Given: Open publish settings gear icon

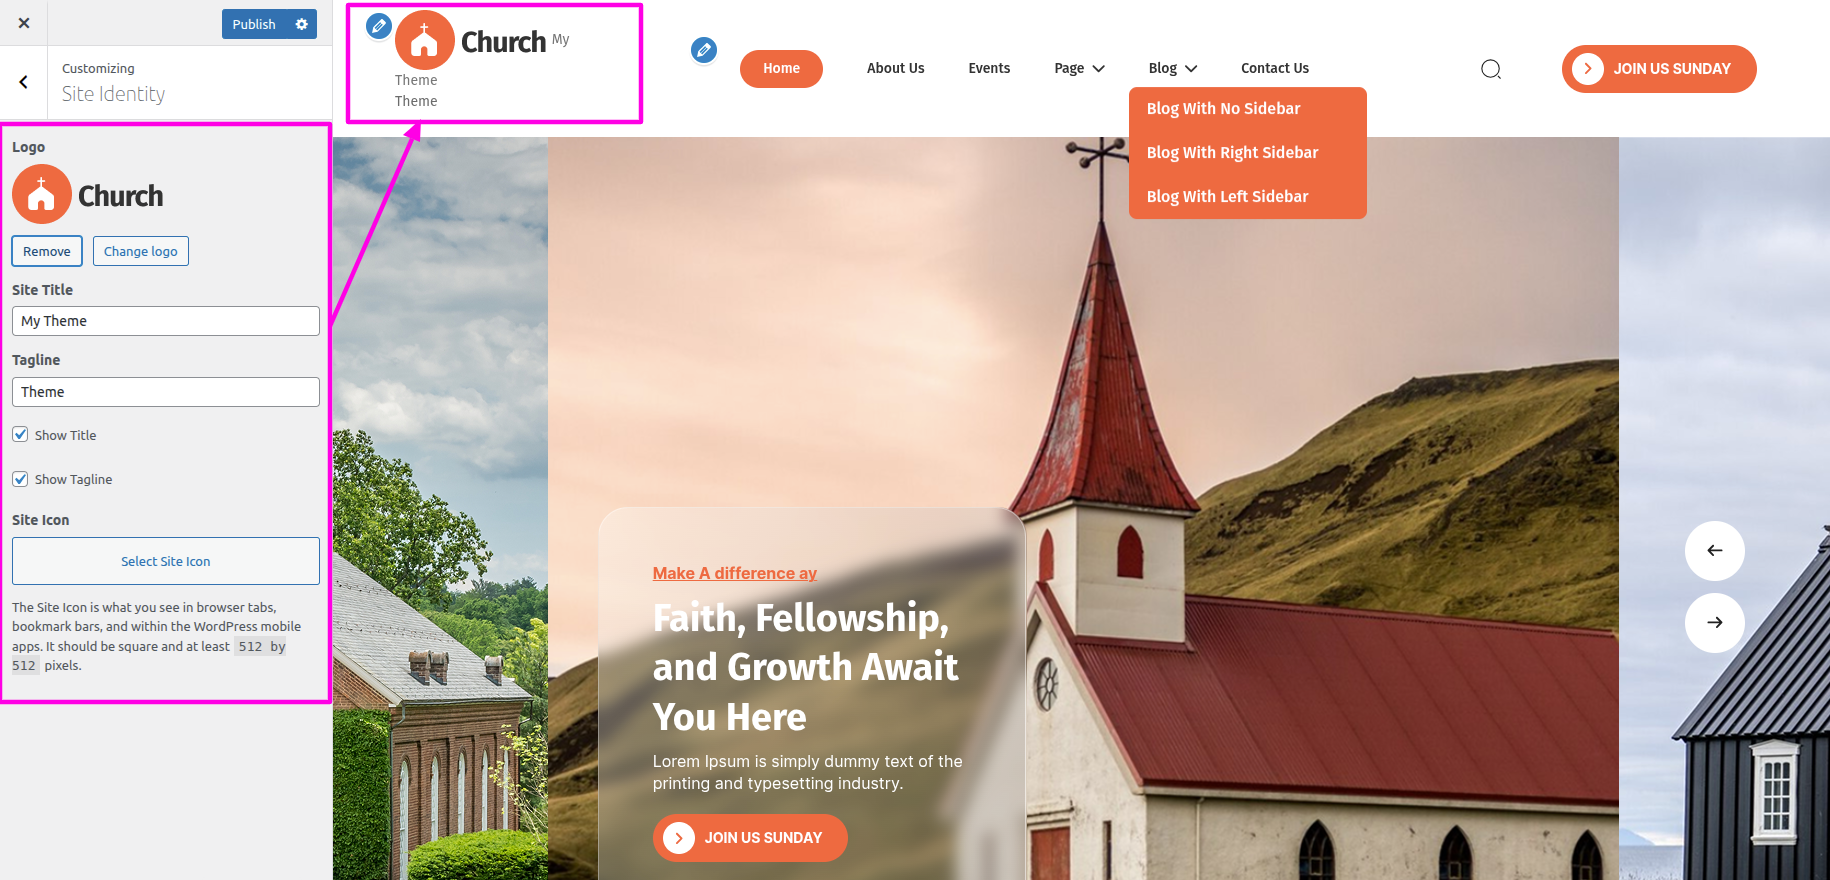Looking at the screenshot, I should (301, 24).
